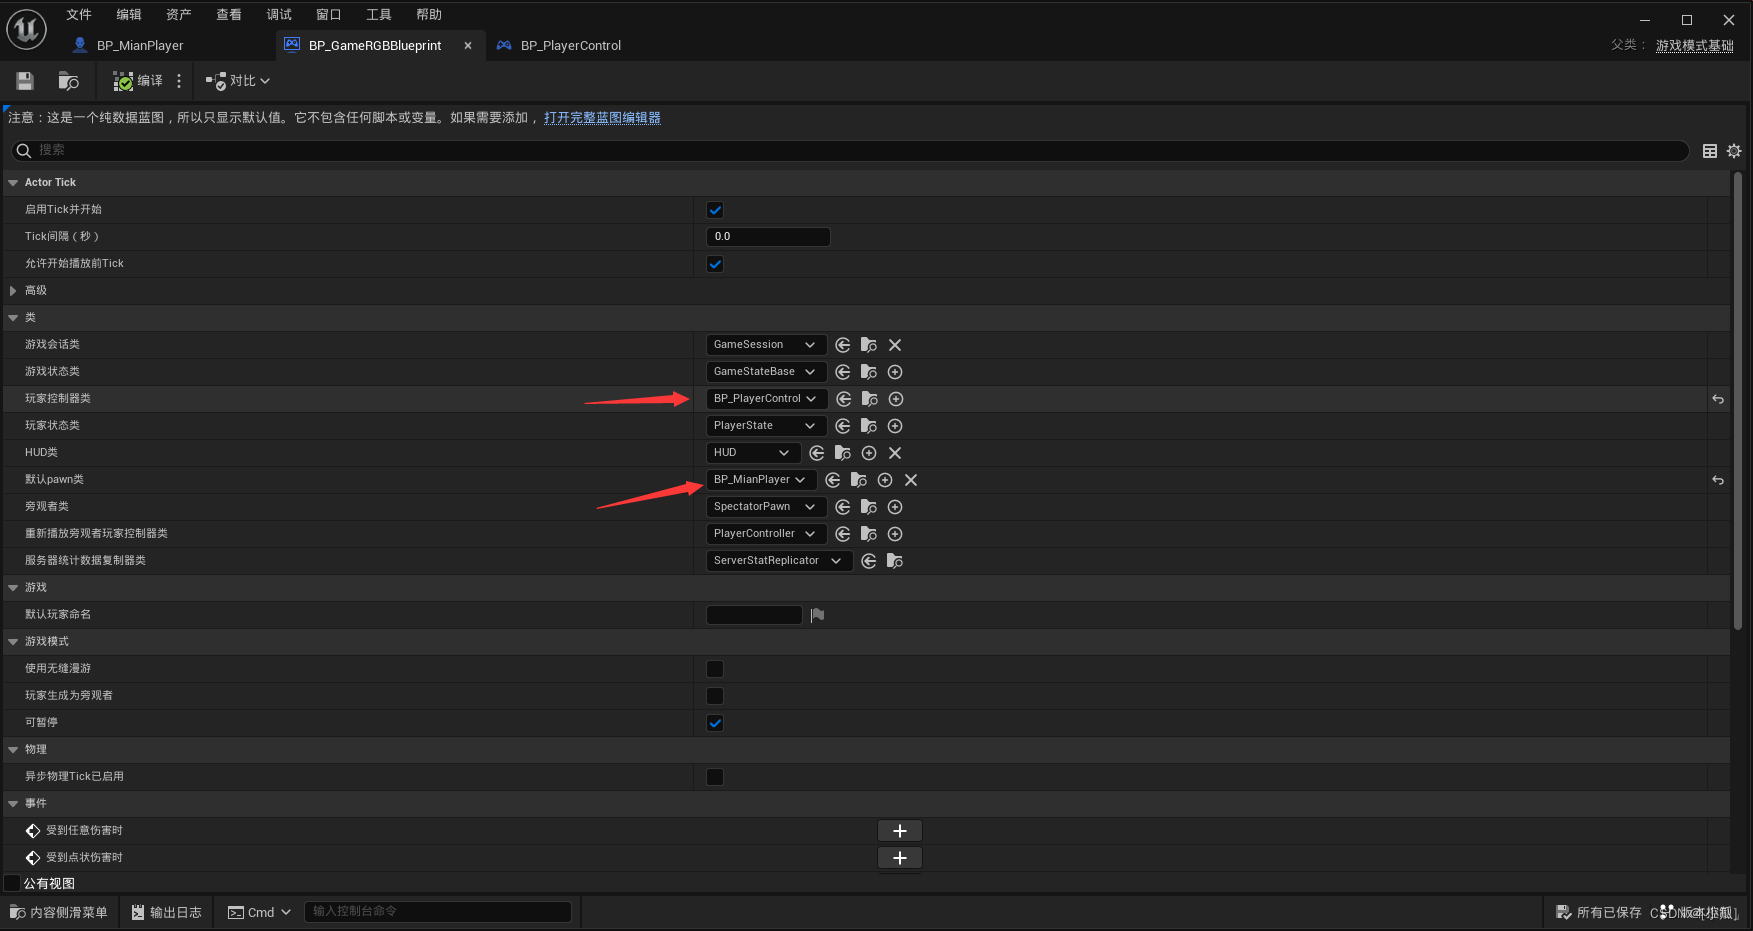The height and width of the screenshot is (931, 1753).
Task: Create new class plus icon for 游戏状态类
Action: click(x=895, y=372)
